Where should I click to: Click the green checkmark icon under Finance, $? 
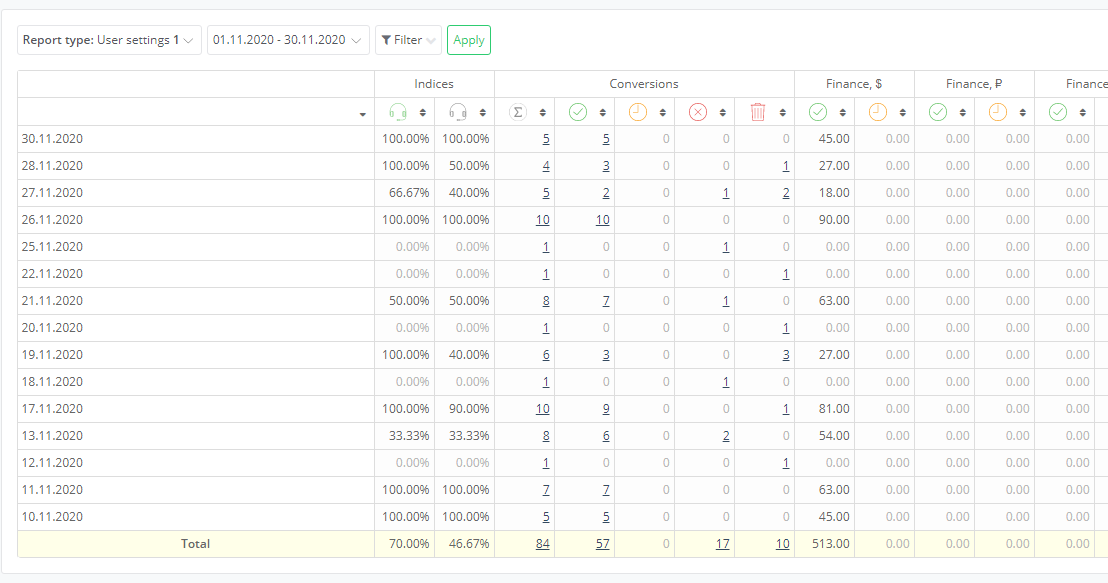[x=817, y=113]
